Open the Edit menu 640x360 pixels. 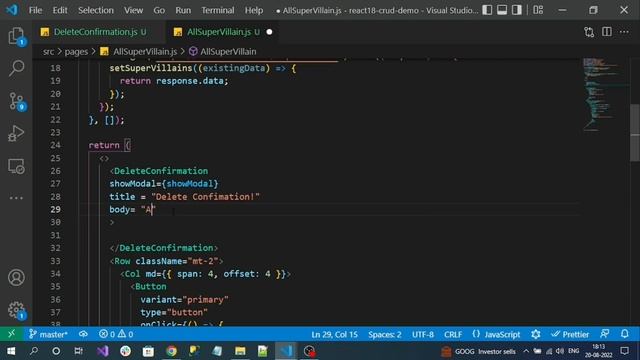click(60, 10)
